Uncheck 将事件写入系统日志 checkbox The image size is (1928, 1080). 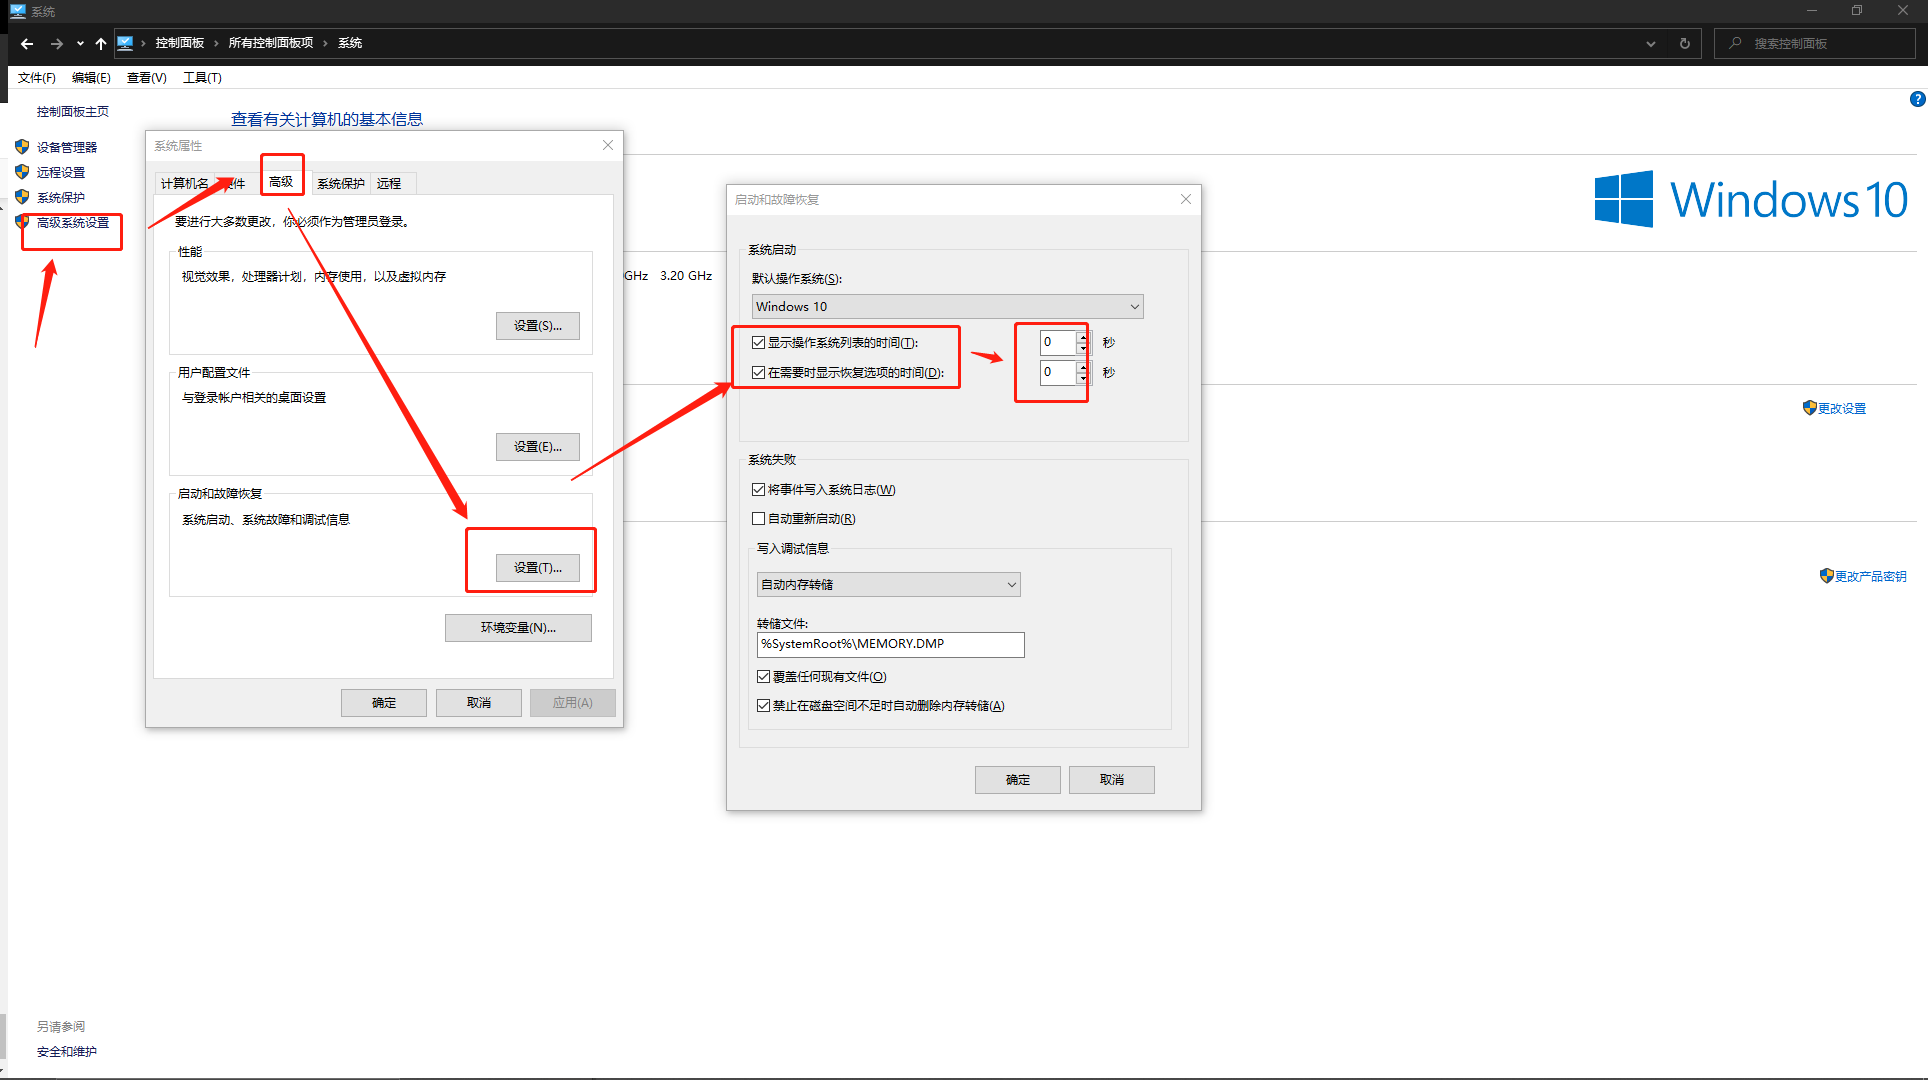759,490
